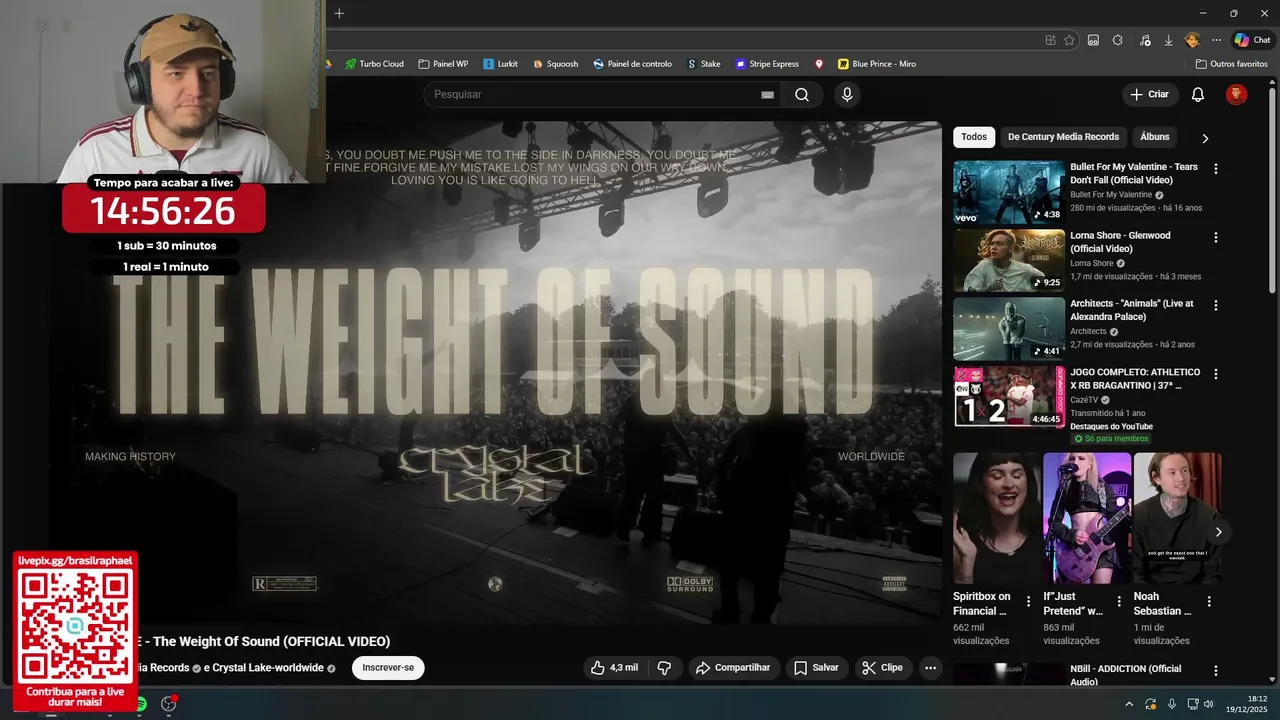Click Inscrever-se subscribe button
This screenshot has width=1280, height=720.
pyautogui.click(x=388, y=668)
